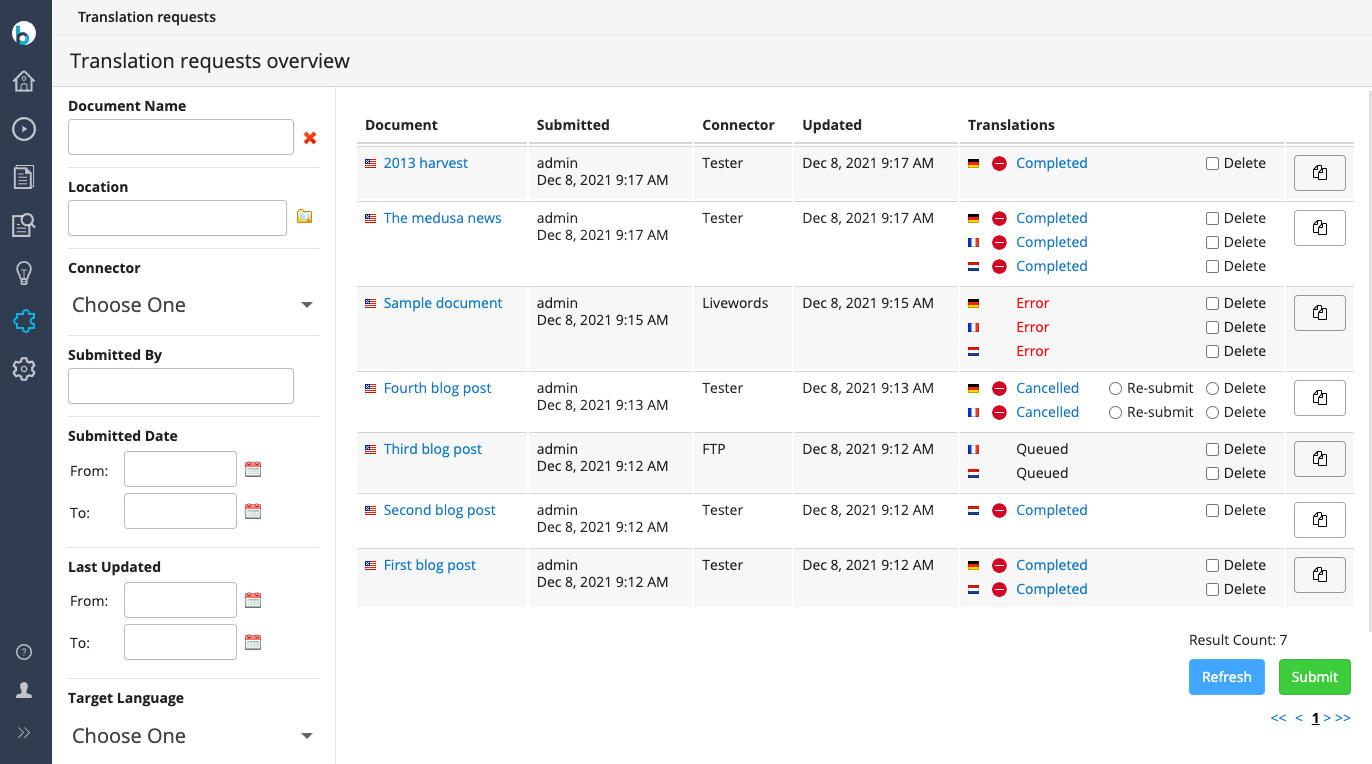
Task: Click into the Submitted By text field
Action: point(181,386)
